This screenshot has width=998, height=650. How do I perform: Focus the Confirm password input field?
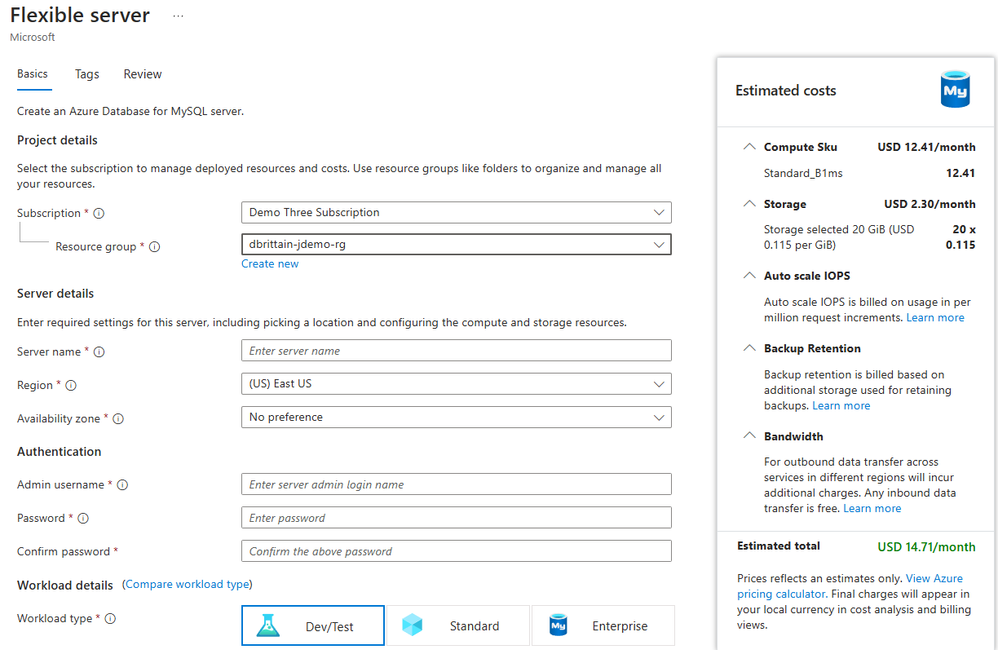(x=456, y=551)
